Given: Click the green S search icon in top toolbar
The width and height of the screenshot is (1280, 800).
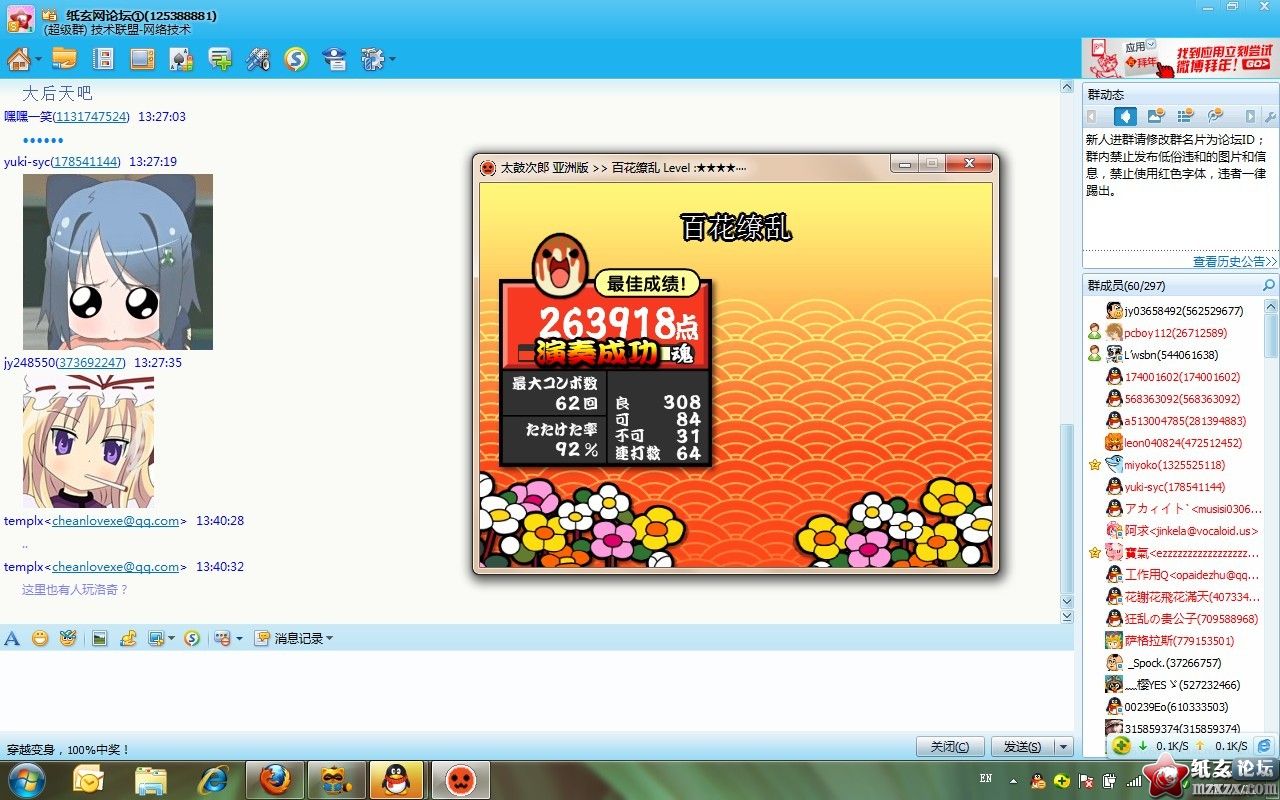Looking at the screenshot, I should (x=295, y=59).
